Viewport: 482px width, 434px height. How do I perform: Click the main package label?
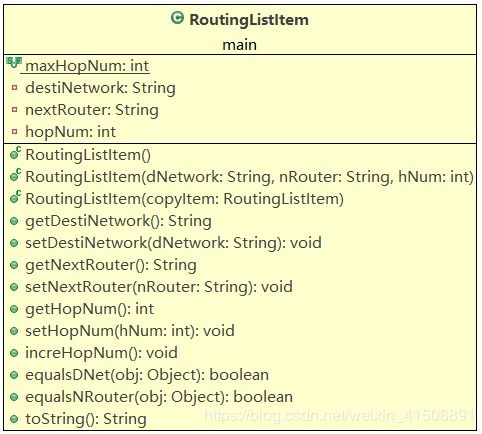240,45
